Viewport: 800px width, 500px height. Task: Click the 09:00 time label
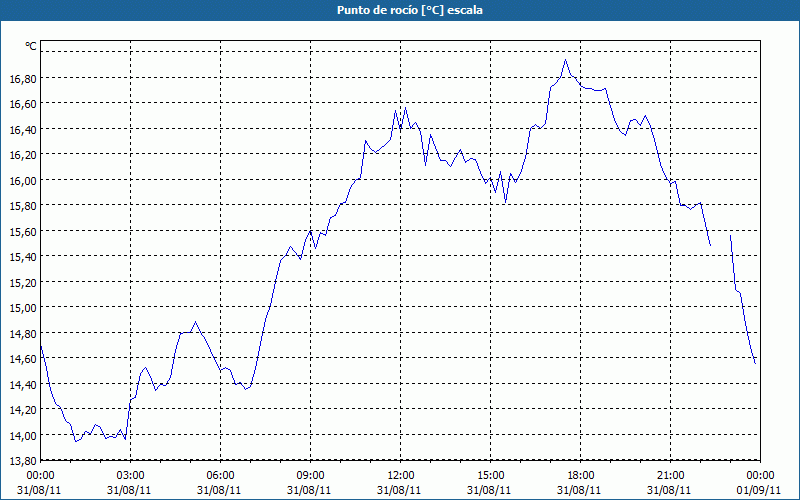(310, 476)
